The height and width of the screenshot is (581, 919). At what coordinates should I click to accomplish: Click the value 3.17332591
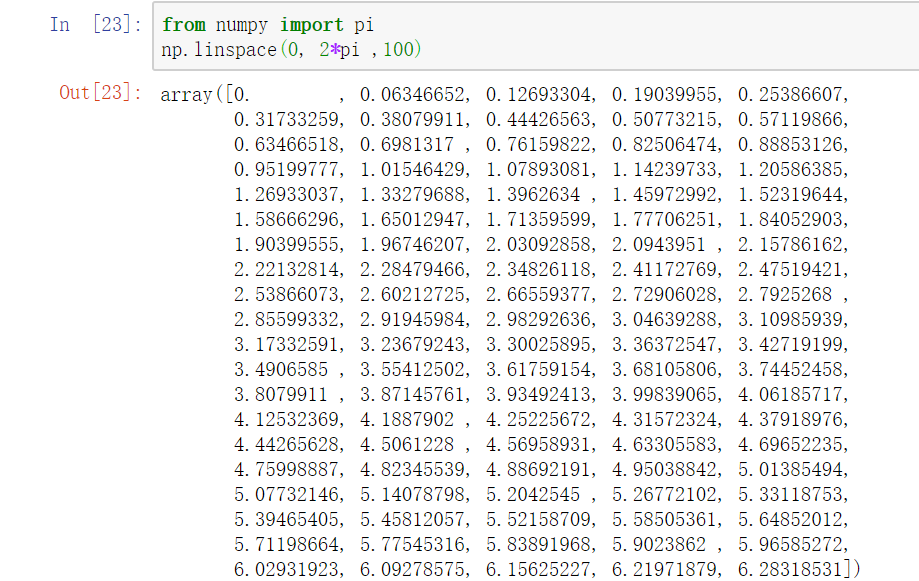tap(285, 345)
